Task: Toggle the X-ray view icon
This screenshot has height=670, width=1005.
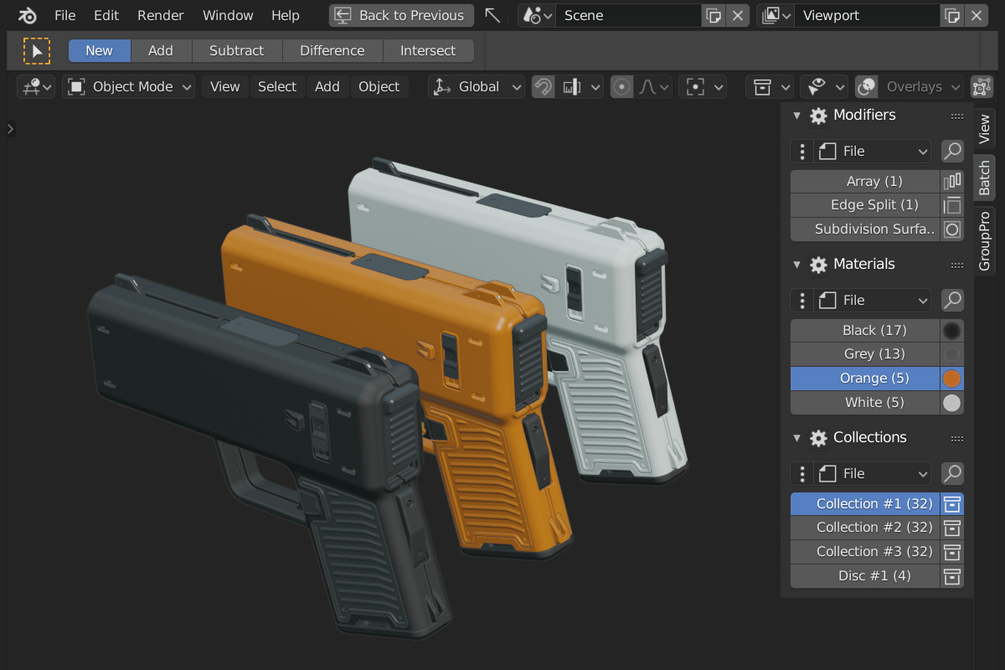Action: pyautogui.click(x=981, y=87)
